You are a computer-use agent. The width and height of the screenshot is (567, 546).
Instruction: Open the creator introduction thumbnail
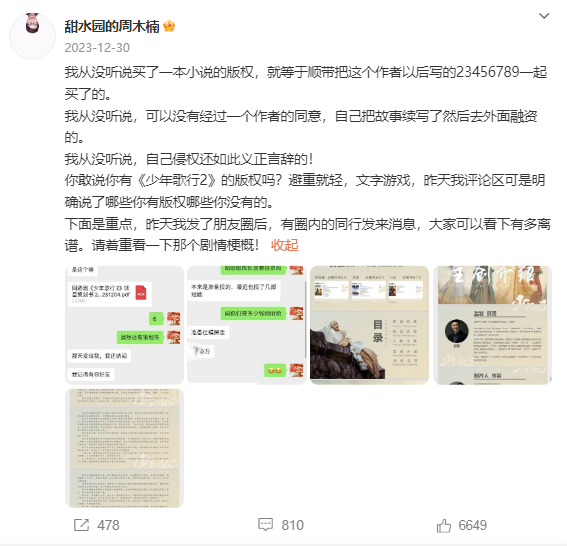[x=492, y=325]
